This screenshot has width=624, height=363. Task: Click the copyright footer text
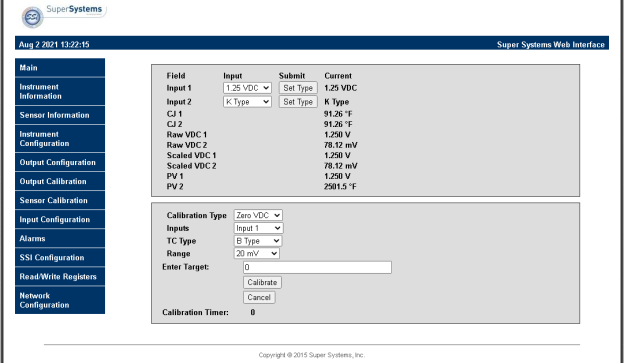pyautogui.click(x=312, y=355)
